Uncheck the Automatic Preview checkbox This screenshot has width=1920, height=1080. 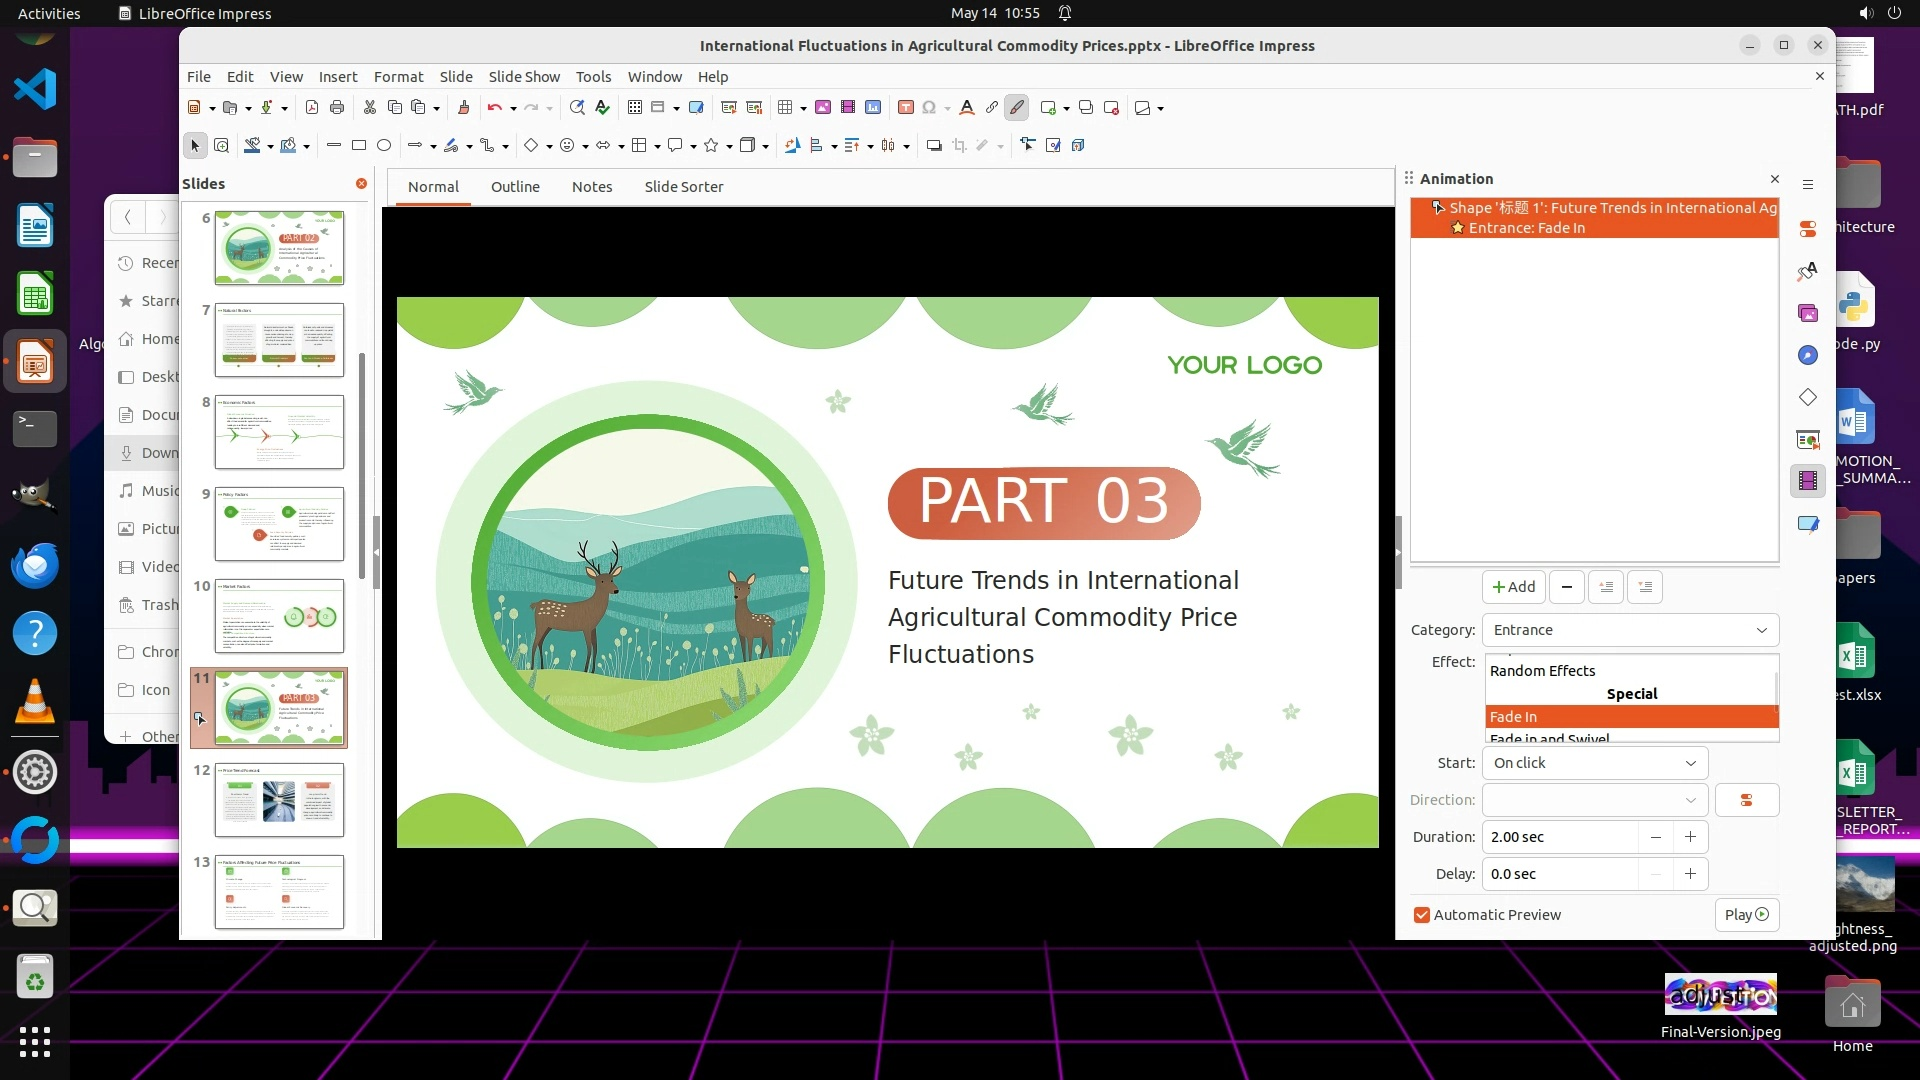point(1421,915)
